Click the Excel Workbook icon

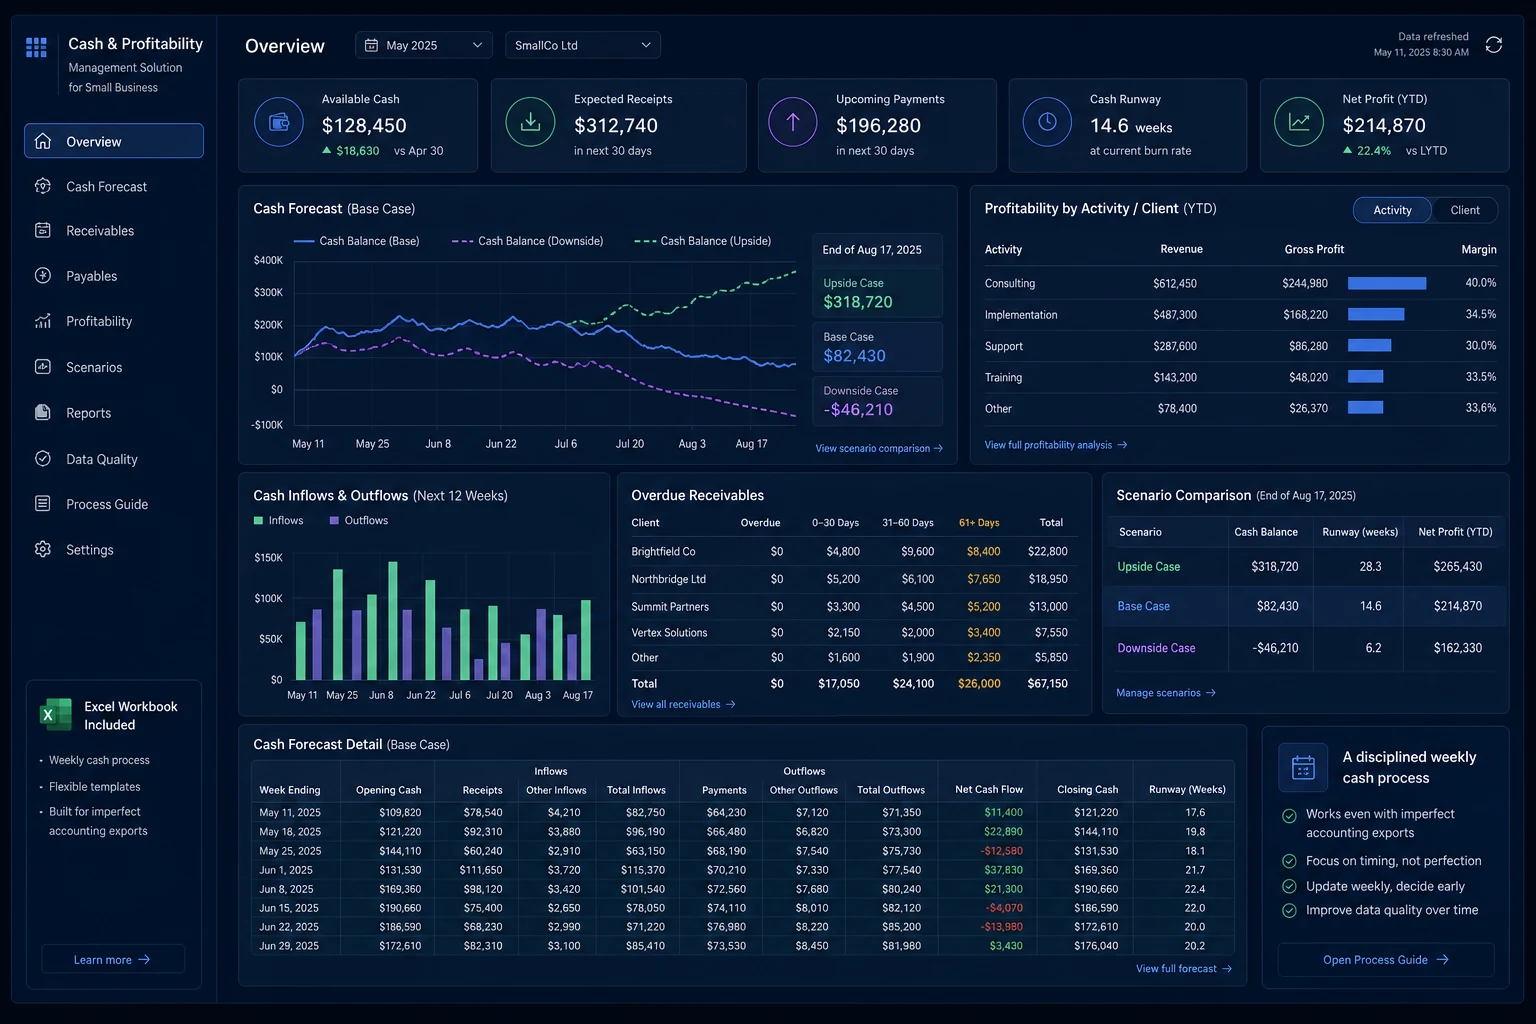pyautogui.click(x=56, y=714)
